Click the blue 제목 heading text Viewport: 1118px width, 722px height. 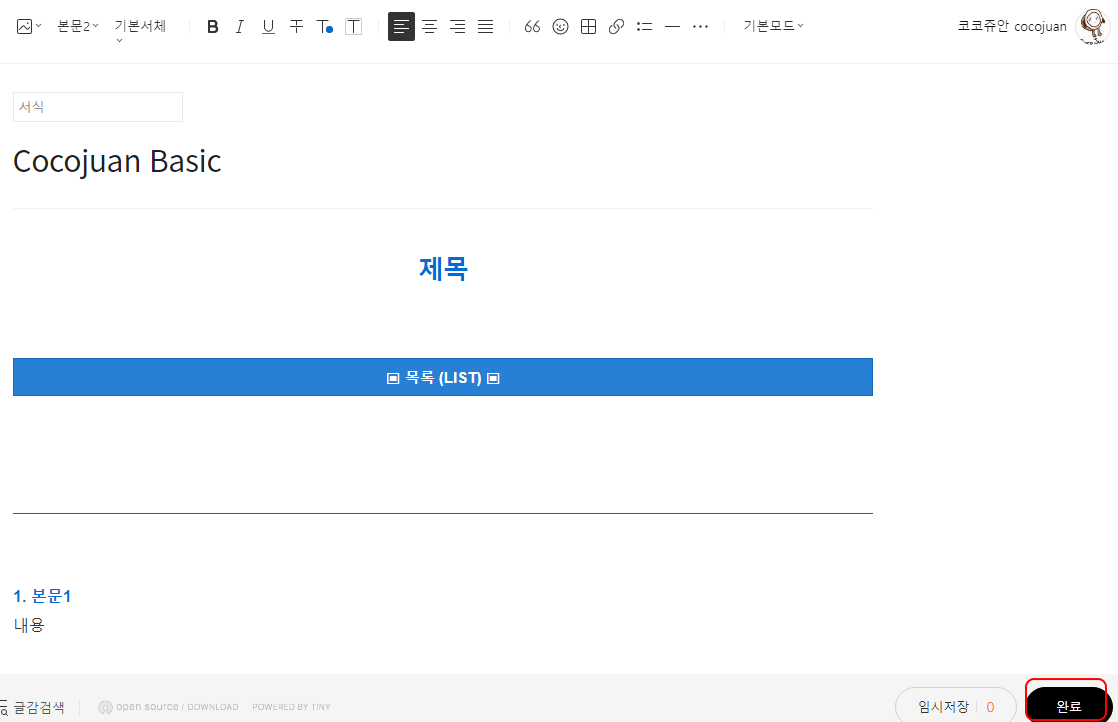(443, 269)
